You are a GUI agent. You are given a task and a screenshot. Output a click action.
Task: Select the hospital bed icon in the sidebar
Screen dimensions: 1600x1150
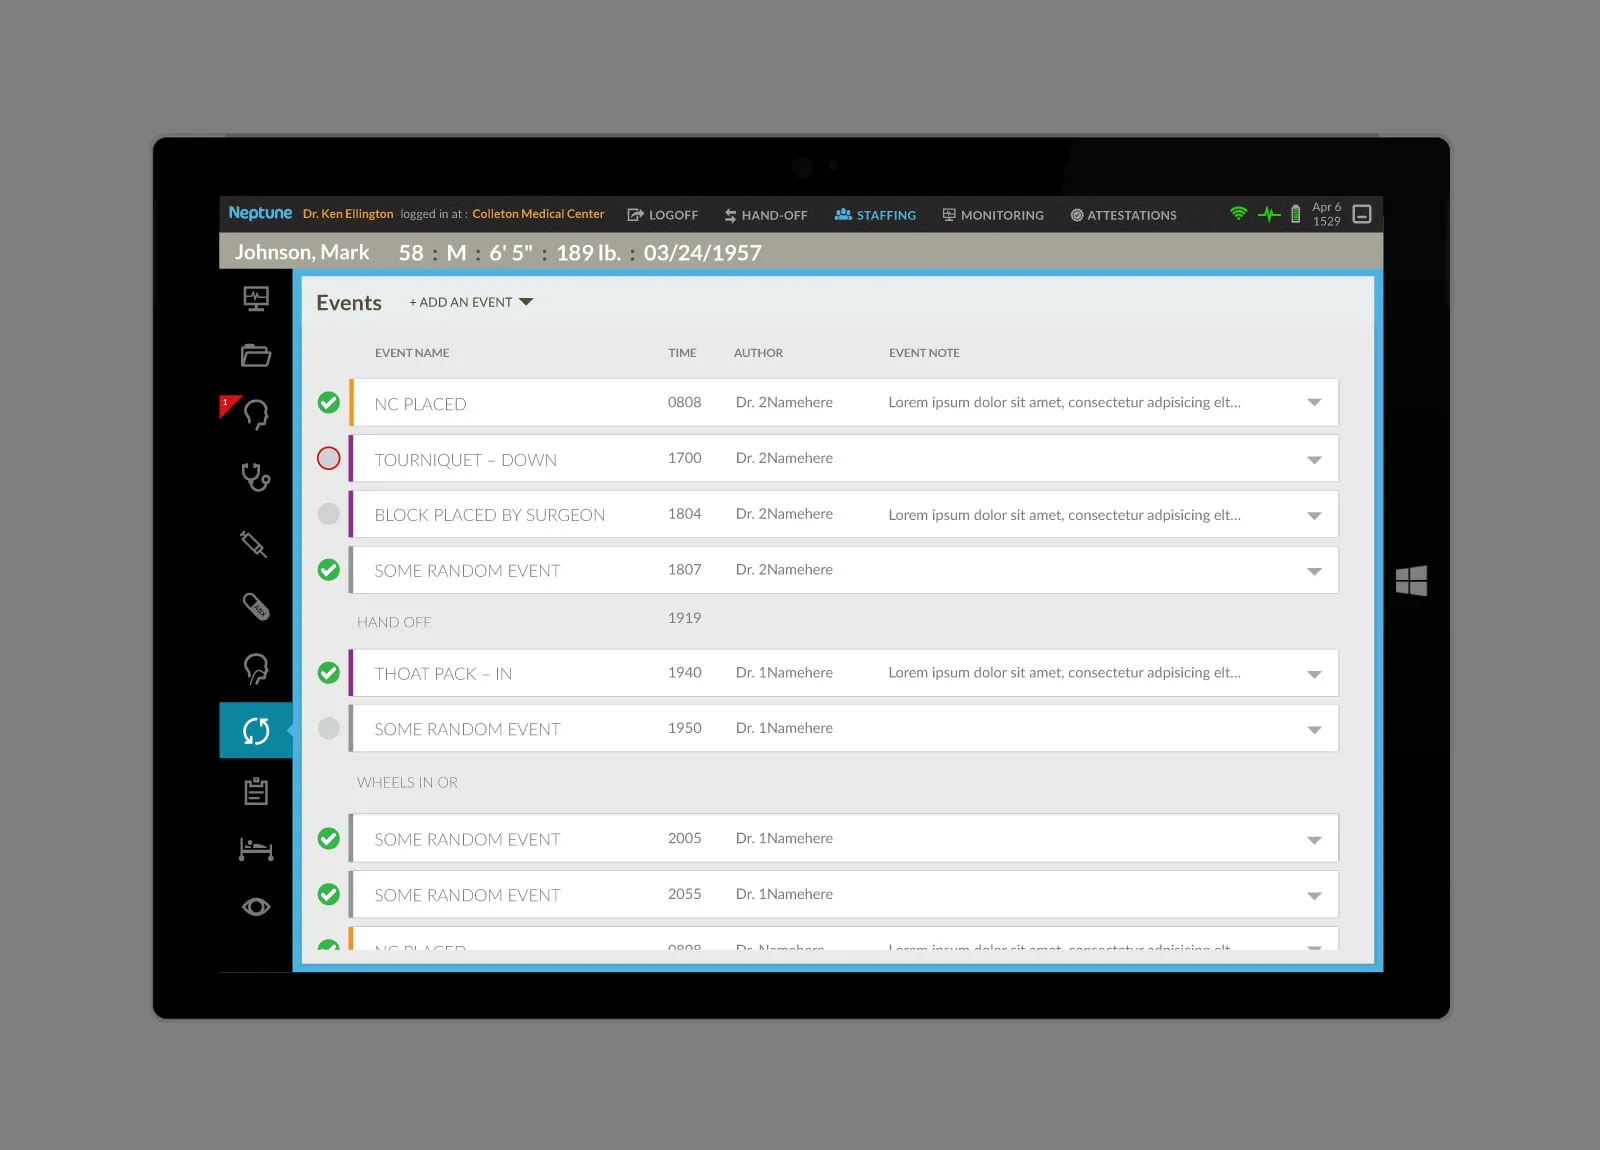tap(256, 849)
